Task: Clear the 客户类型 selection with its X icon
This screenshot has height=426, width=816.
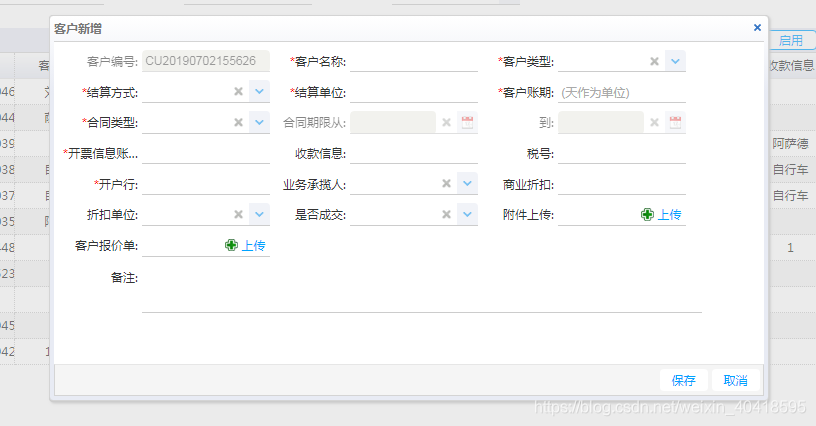Action: pyautogui.click(x=654, y=61)
